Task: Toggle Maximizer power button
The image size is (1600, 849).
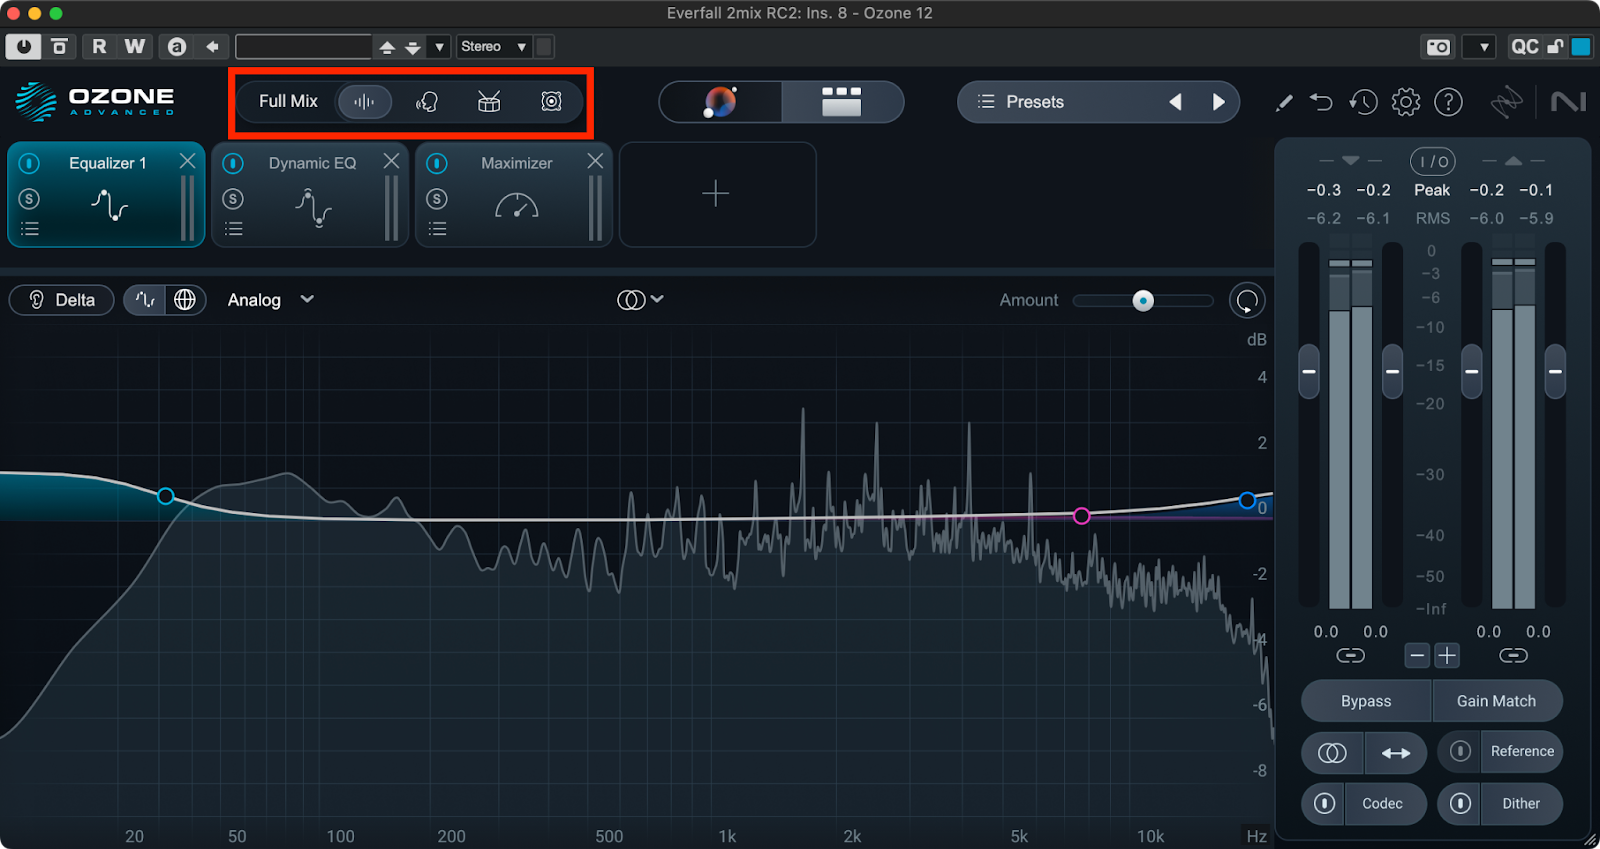Action: [x=437, y=163]
